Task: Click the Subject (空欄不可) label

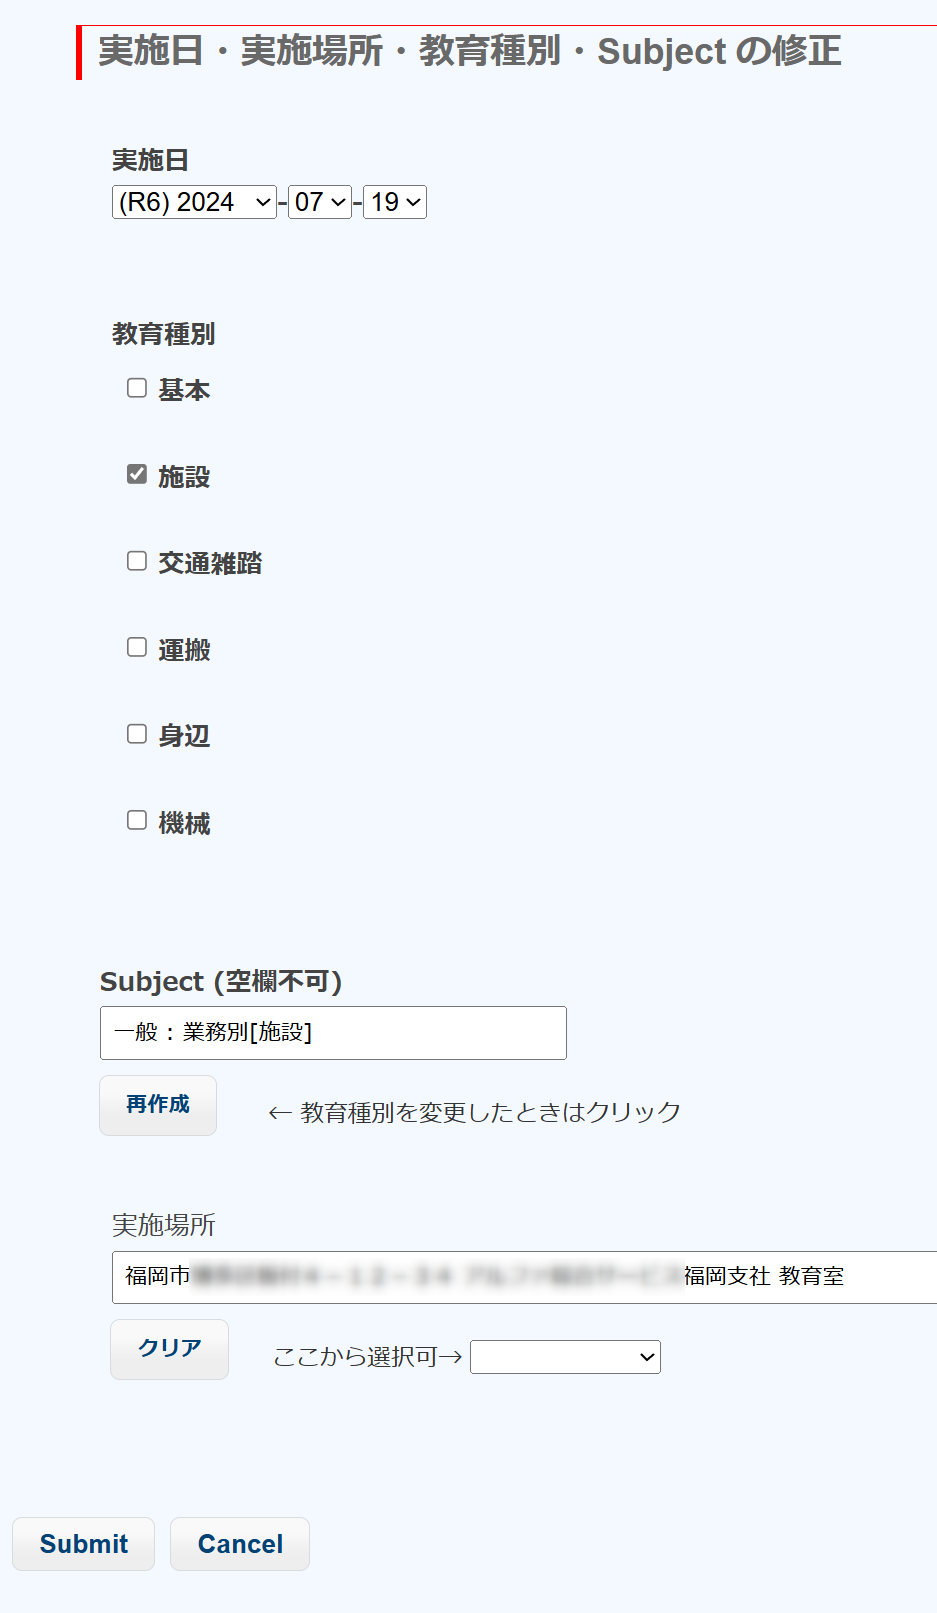Action: [221, 982]
